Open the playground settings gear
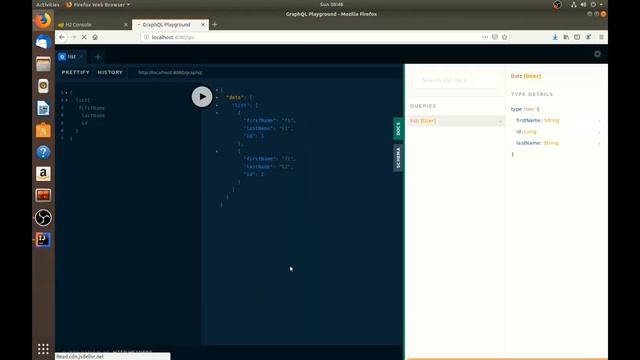The image size is (640, 360). click(x=597, y=54)
